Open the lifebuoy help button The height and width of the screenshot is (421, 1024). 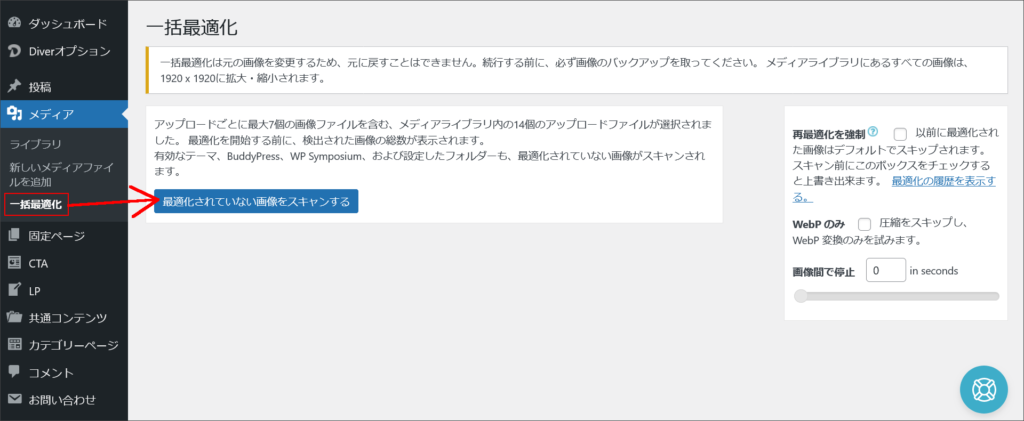click(x=984, y=389)
